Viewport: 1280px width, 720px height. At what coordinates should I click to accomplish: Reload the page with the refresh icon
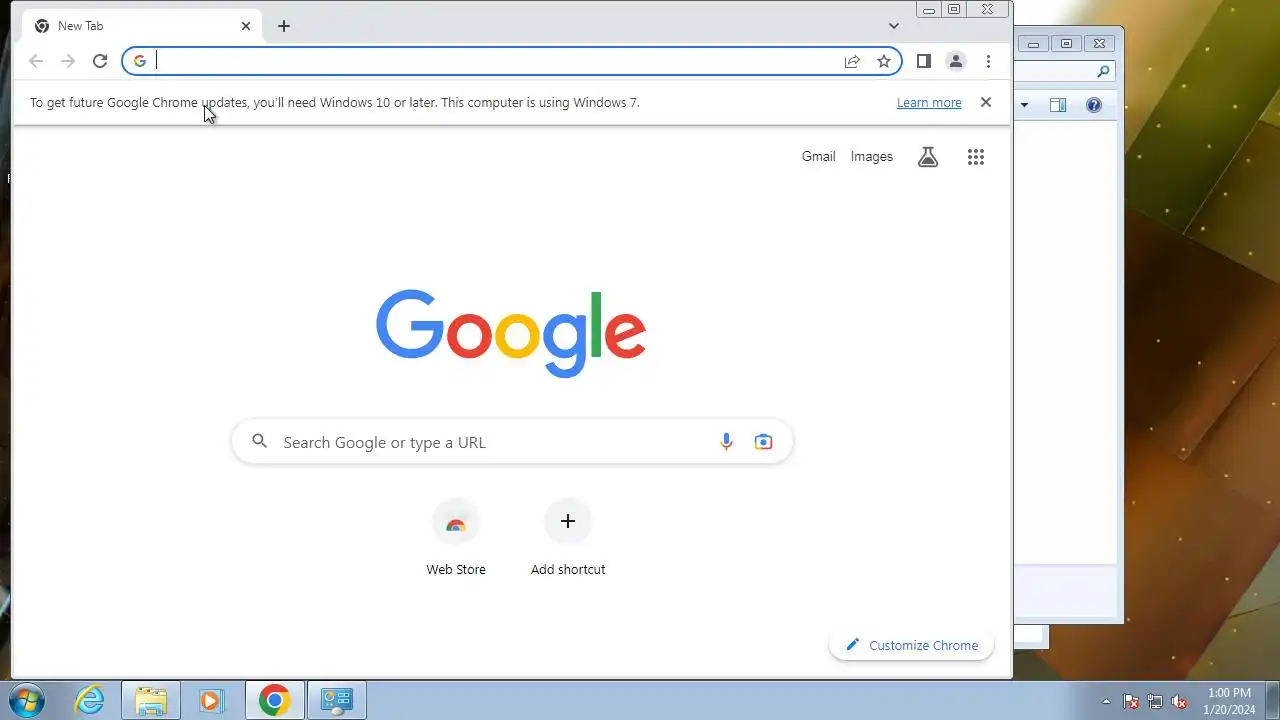100,61
